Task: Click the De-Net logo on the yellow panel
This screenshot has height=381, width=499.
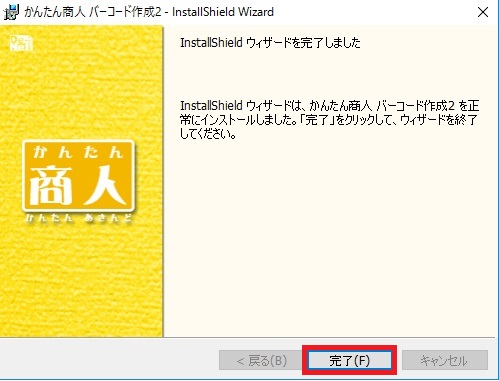Action: 21,43
